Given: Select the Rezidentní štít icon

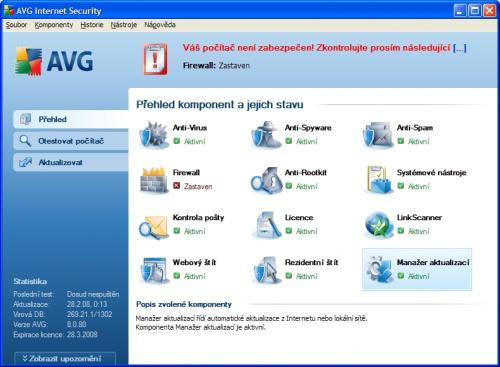Looking at the screenshot, I should tap(266, 270).
